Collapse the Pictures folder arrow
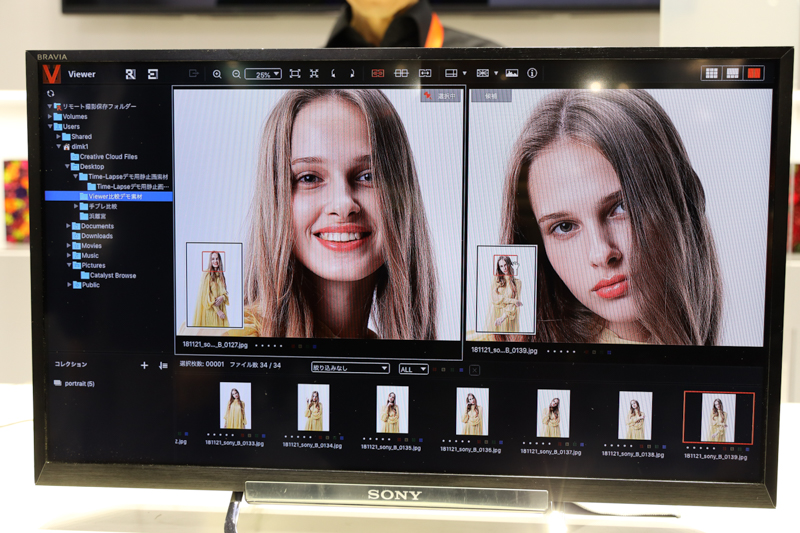This screenshot has height=533, width=800. [69, 265]
